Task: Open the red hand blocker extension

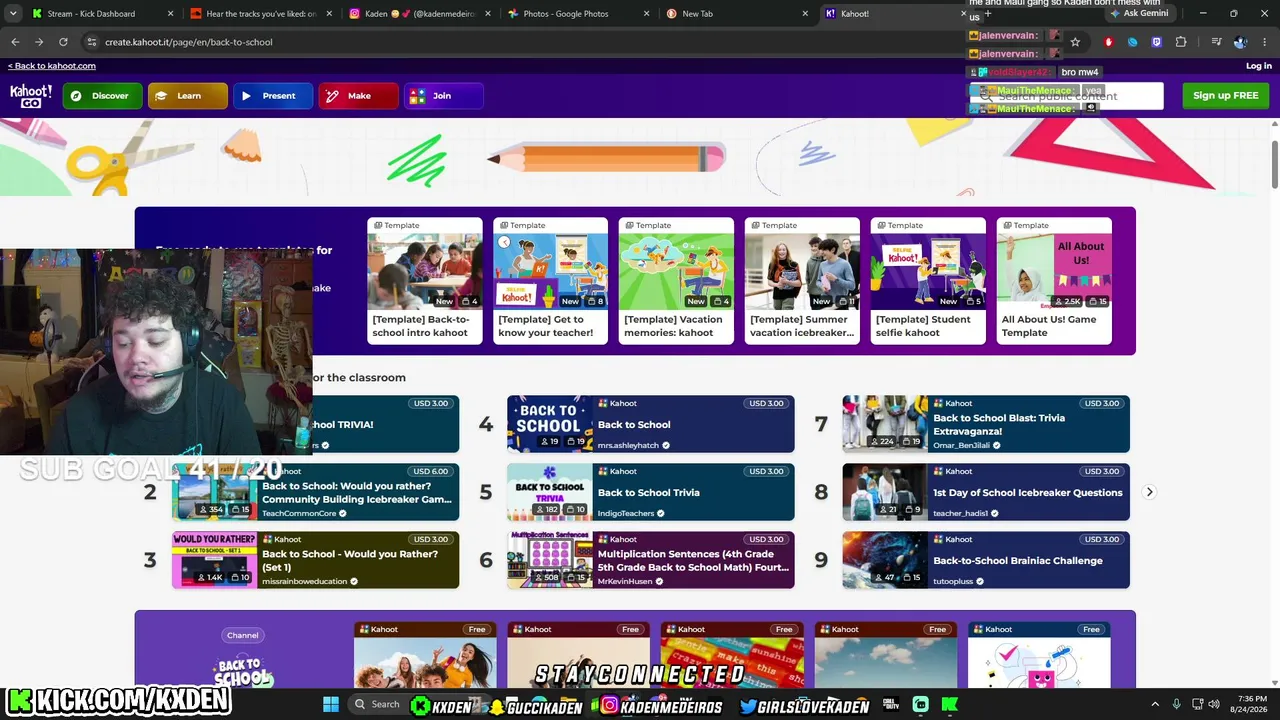Action: (x=1108, y=42)
